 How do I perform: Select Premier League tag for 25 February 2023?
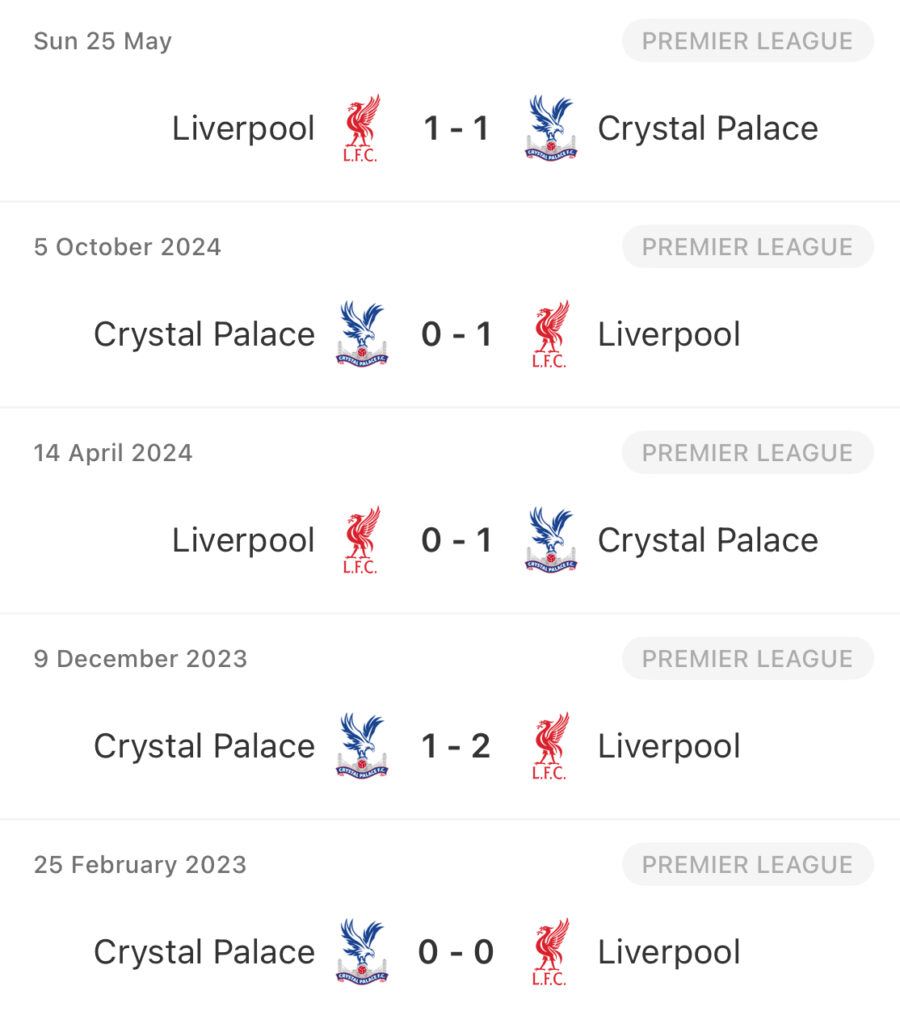point(748,864)
